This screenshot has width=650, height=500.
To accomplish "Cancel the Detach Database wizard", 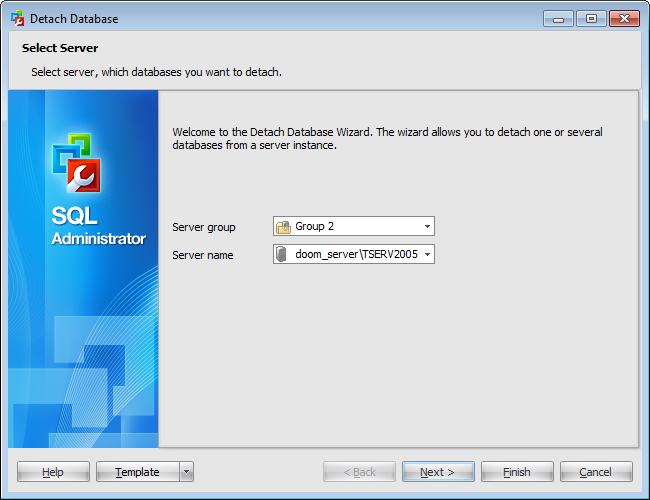I will [x=596, y=472].
